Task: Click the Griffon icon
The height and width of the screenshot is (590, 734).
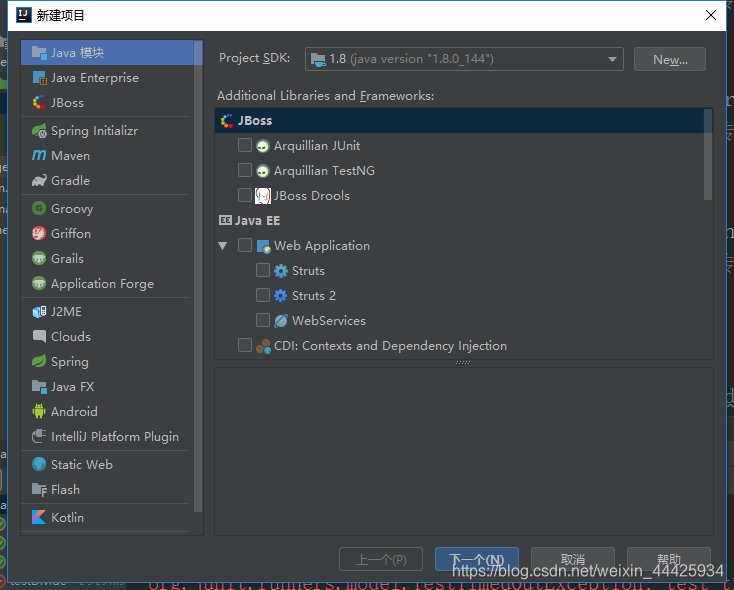Action: click(x=39, y=233)
